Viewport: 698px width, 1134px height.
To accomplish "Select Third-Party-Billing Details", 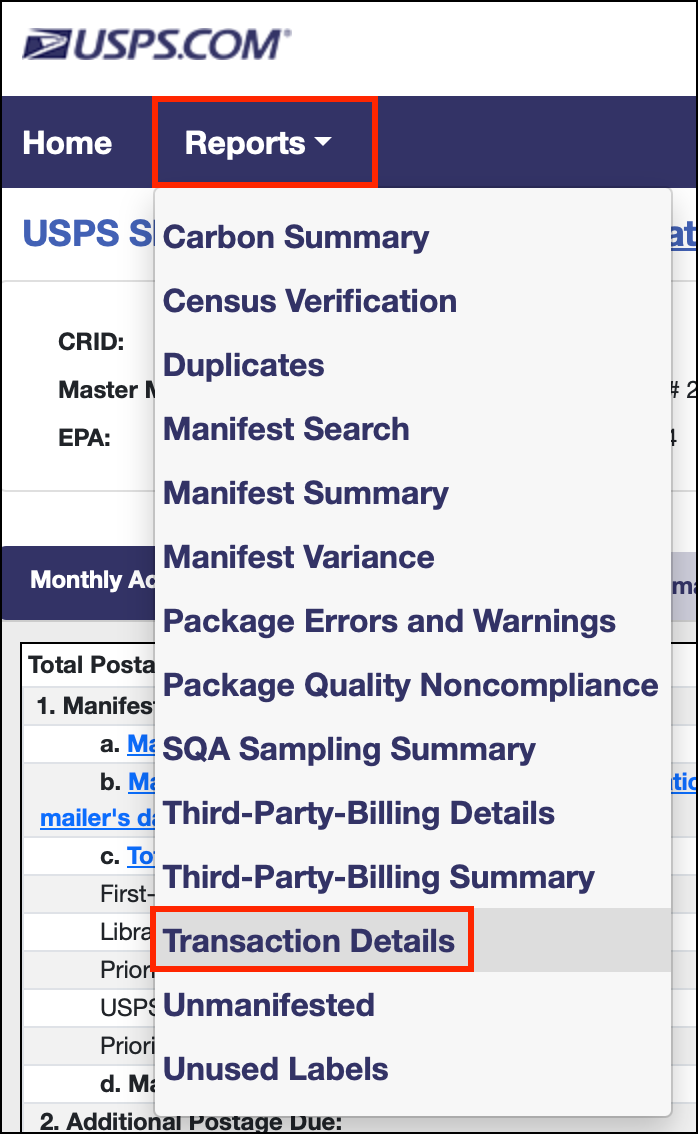I will [359, 813].
